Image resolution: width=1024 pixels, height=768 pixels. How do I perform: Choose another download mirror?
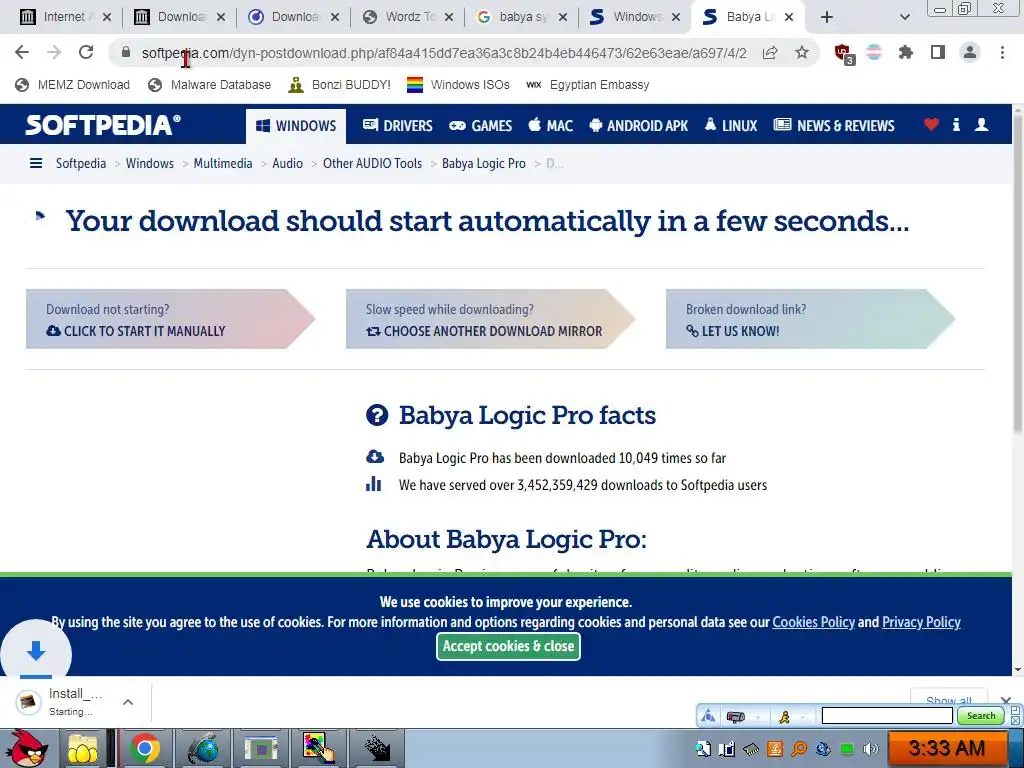point(490,319)
